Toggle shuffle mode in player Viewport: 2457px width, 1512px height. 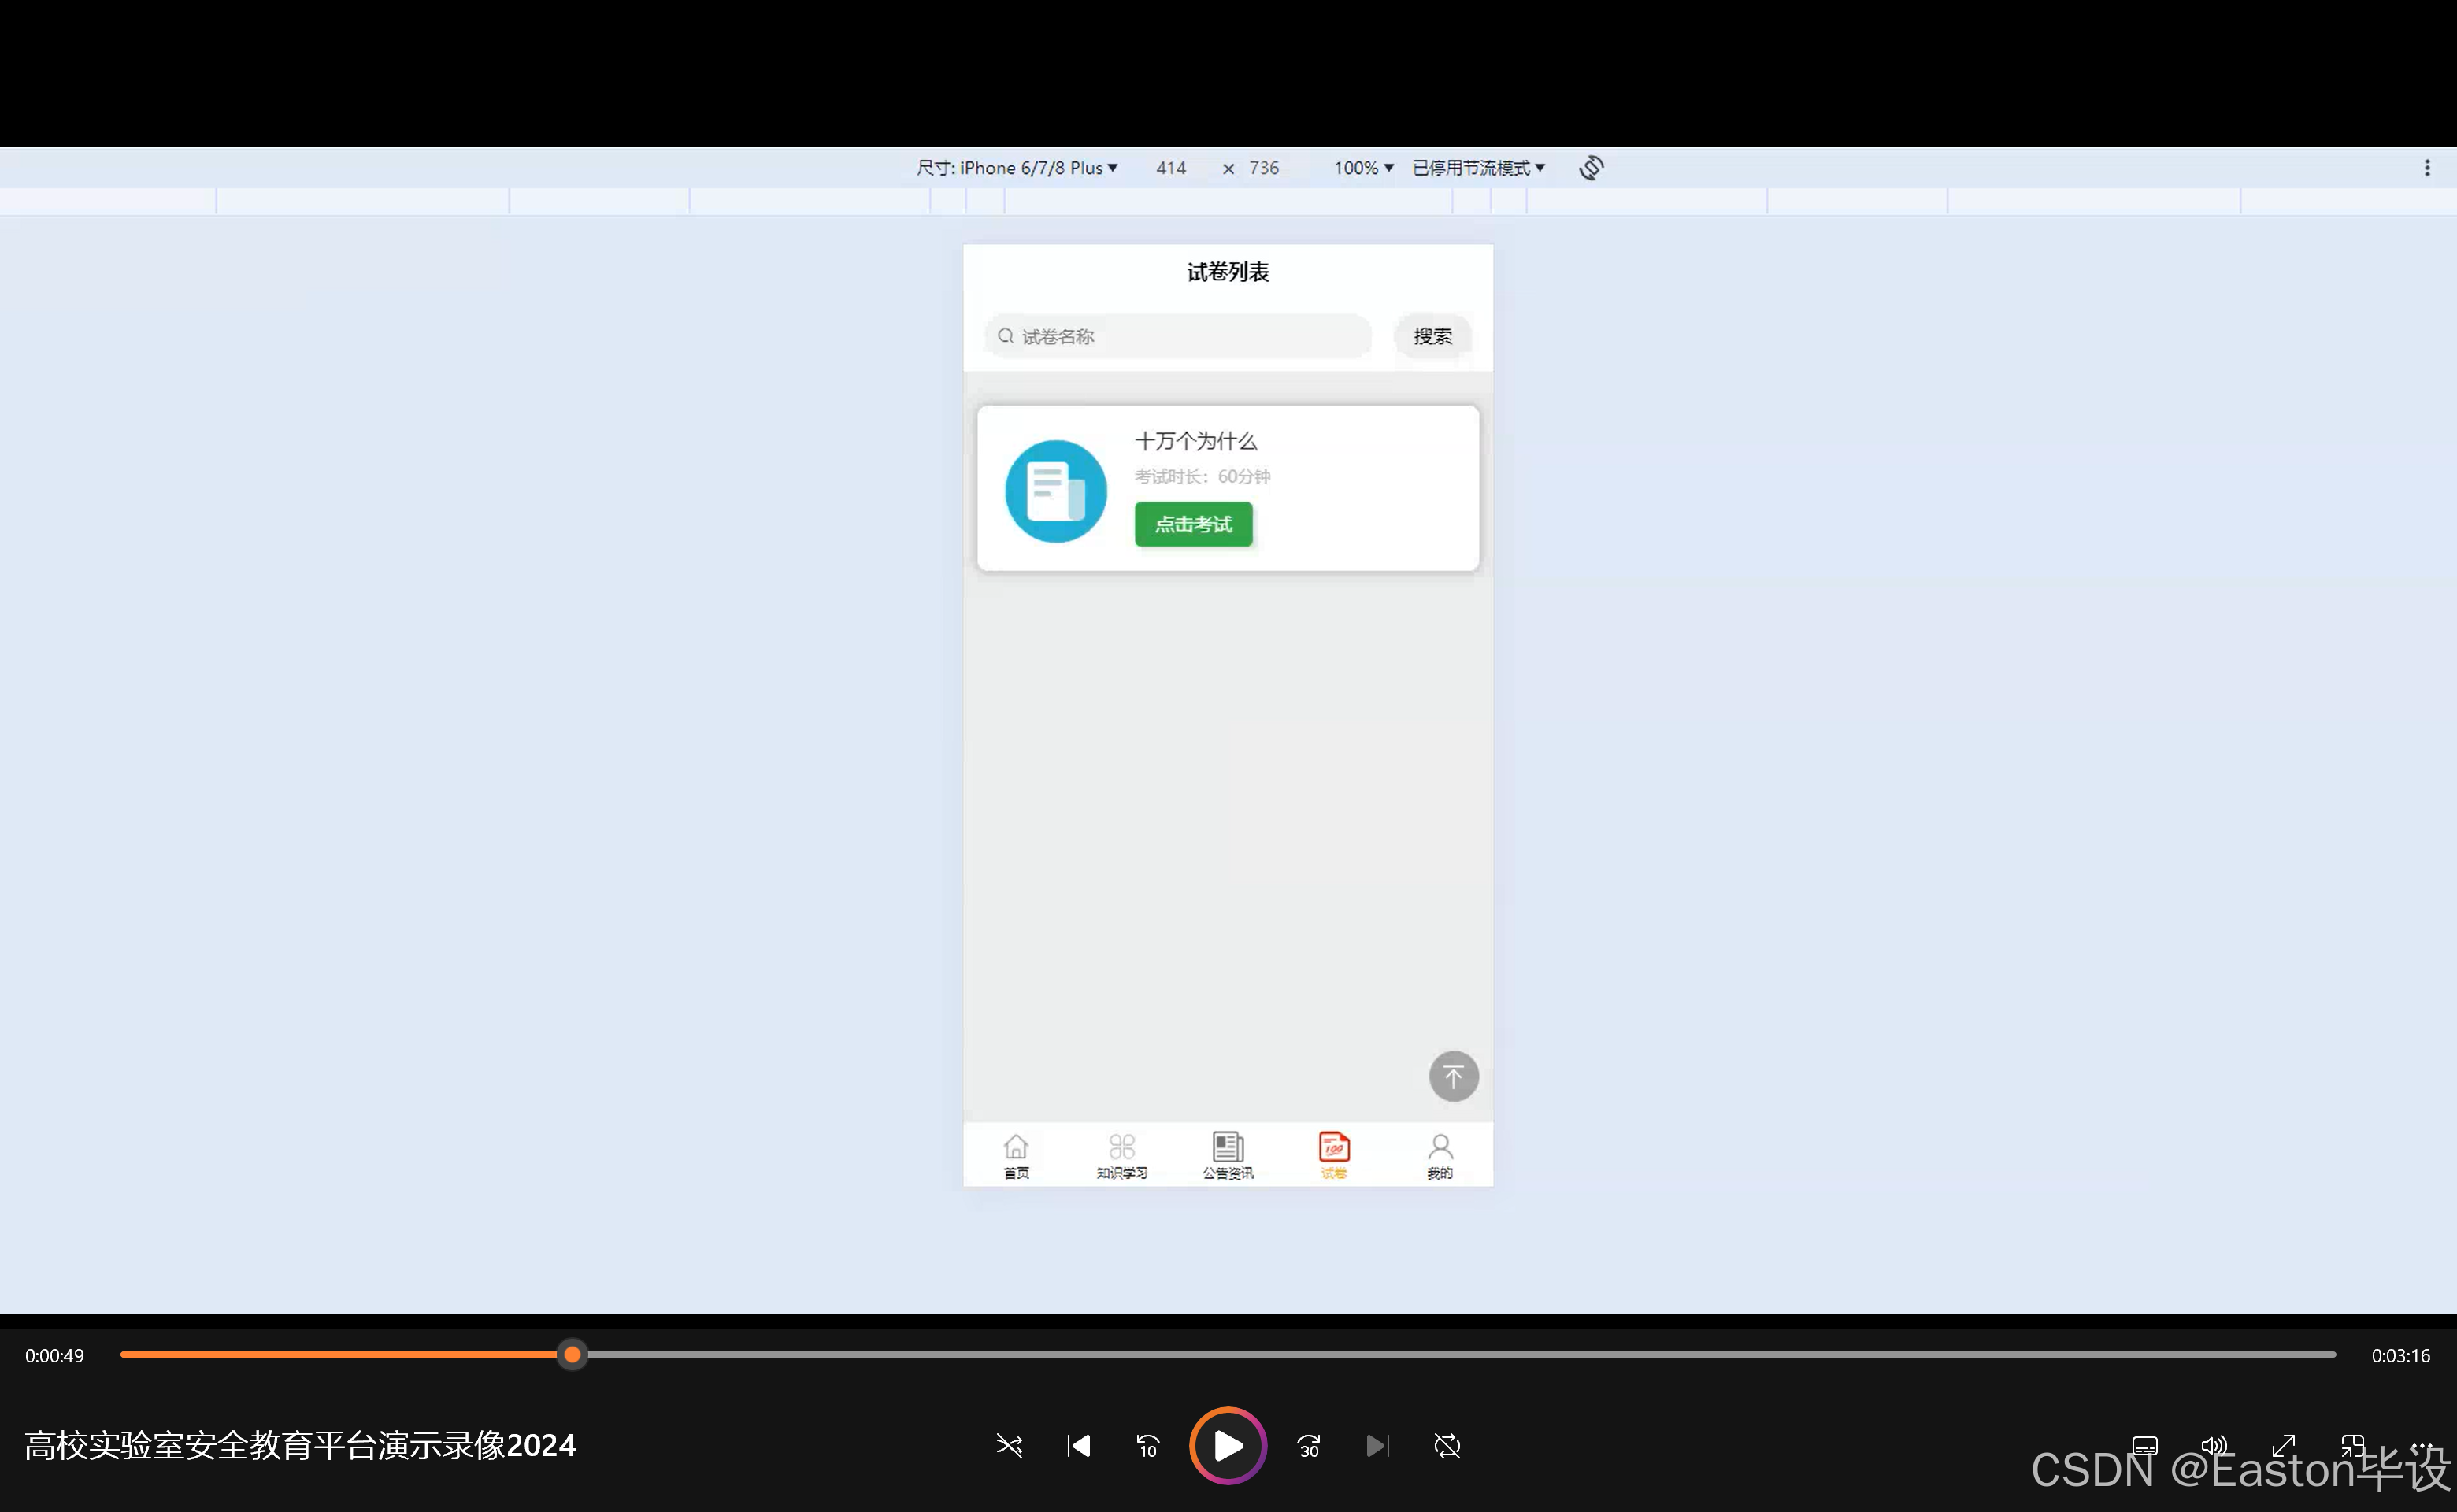pos(1009,1445)
